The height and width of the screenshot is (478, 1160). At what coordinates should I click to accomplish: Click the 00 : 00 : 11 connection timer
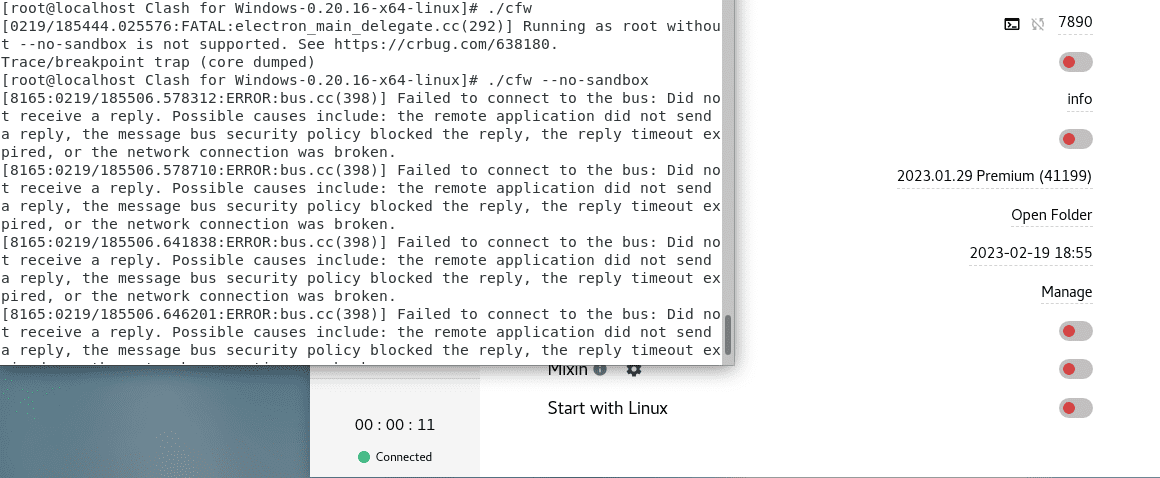395,424
